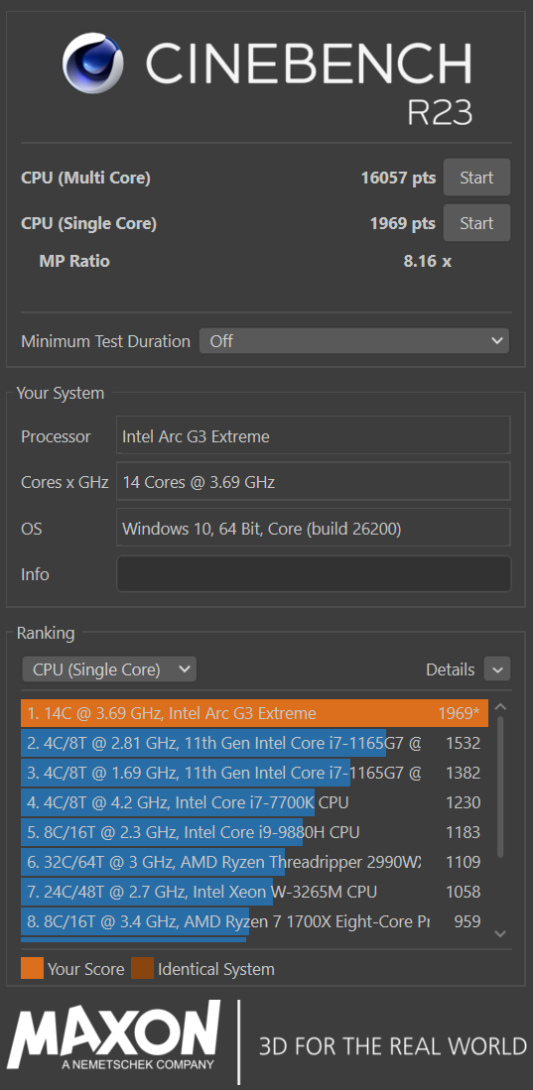Select the Core i7-7700K ranking entry
Viewport: 533px width, 1090px height.
coord(254,802)
